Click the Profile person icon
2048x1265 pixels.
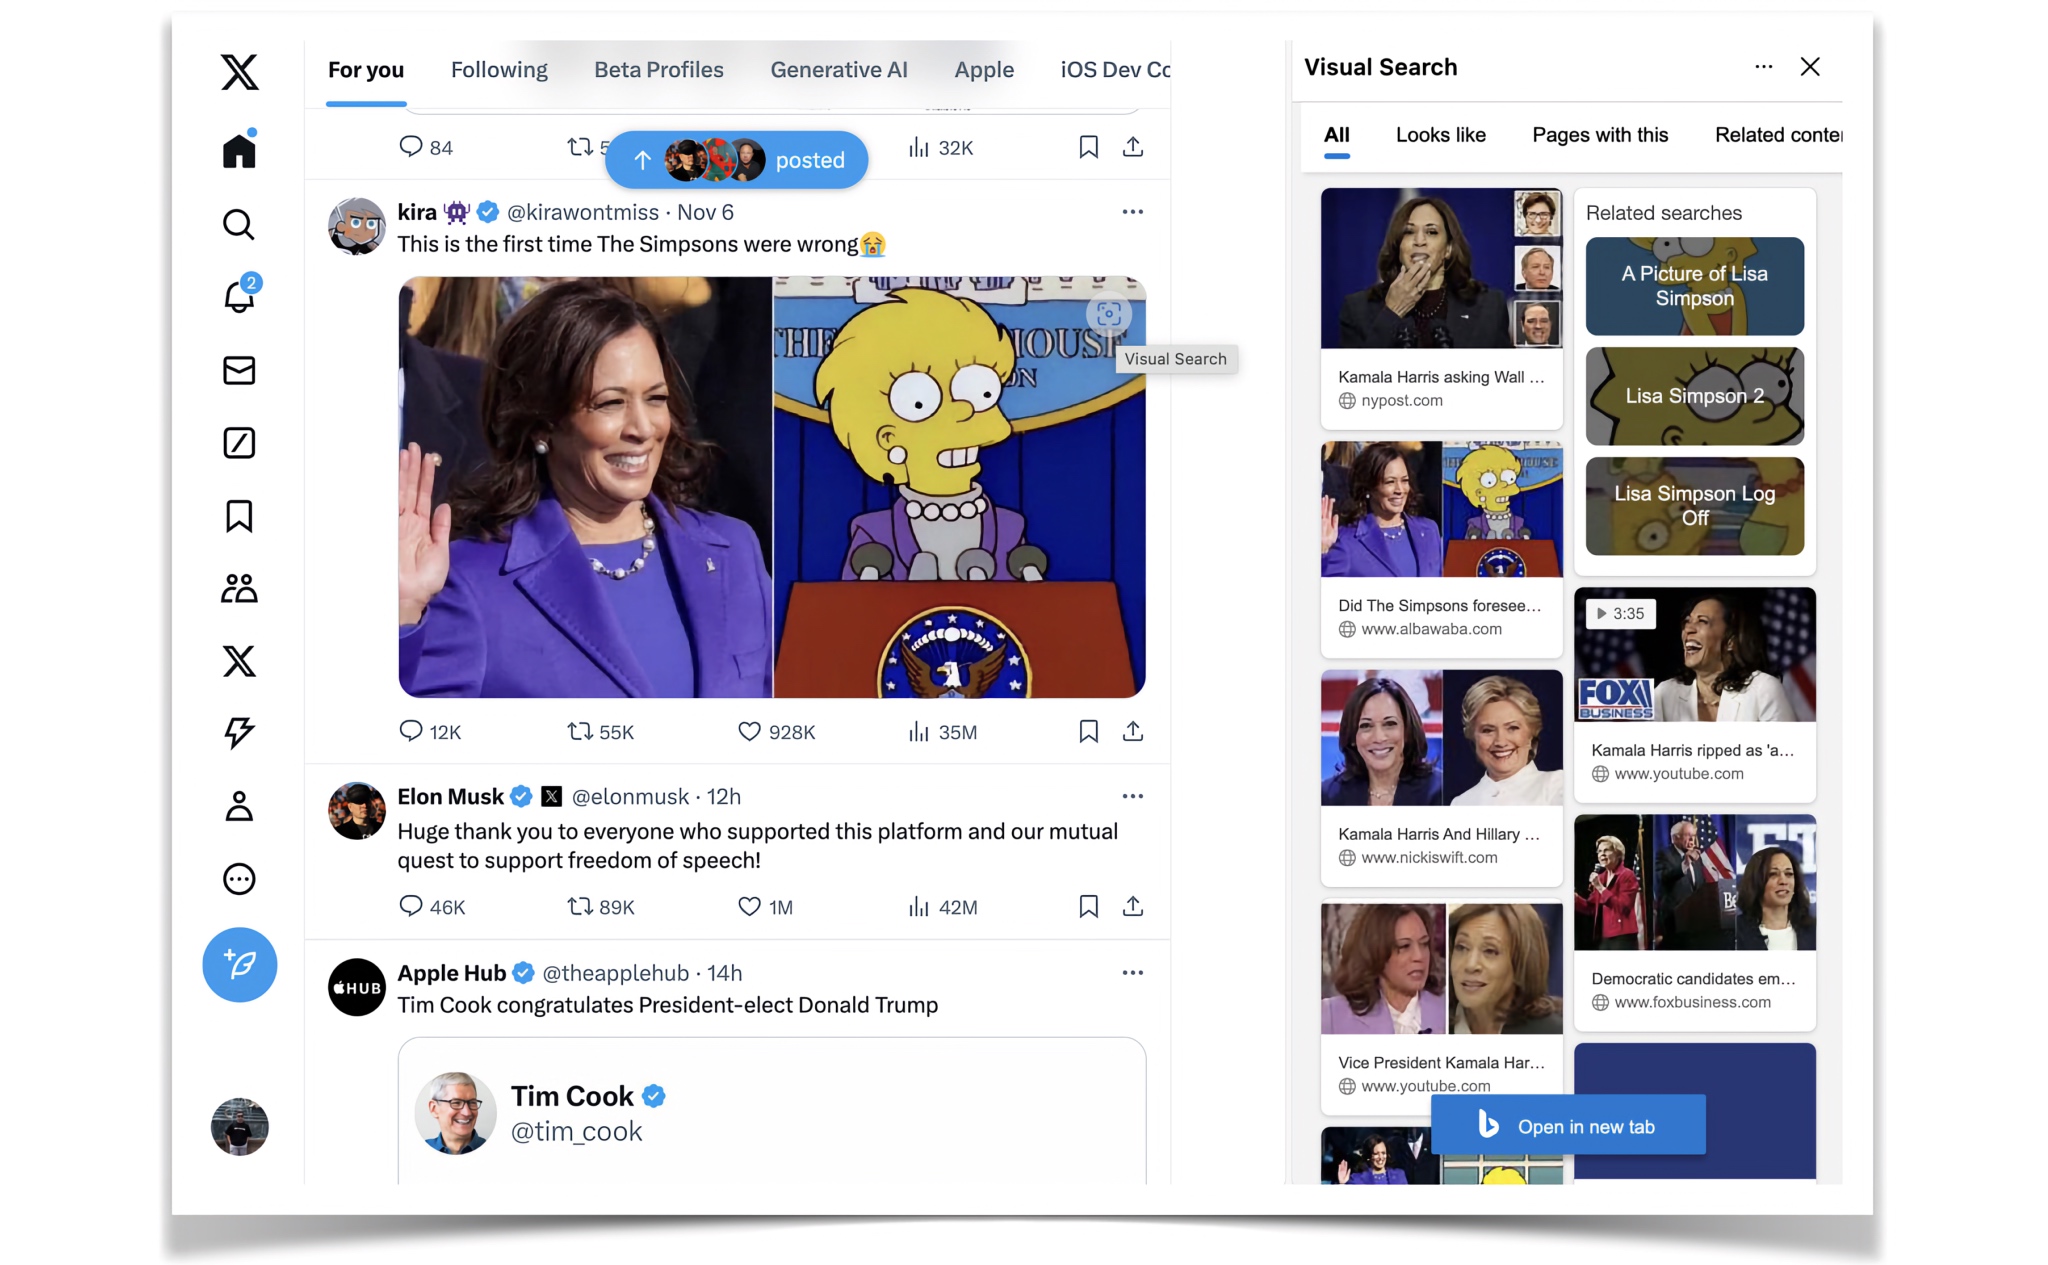click(238, 807)
